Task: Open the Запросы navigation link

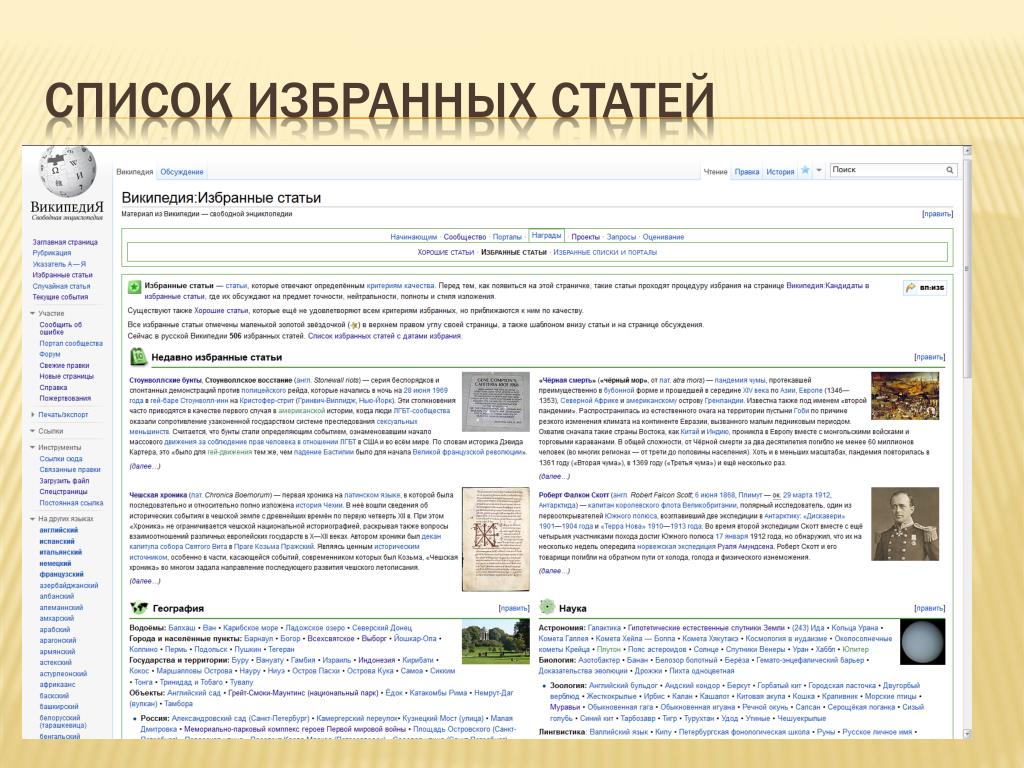Action: click(621, 237)
